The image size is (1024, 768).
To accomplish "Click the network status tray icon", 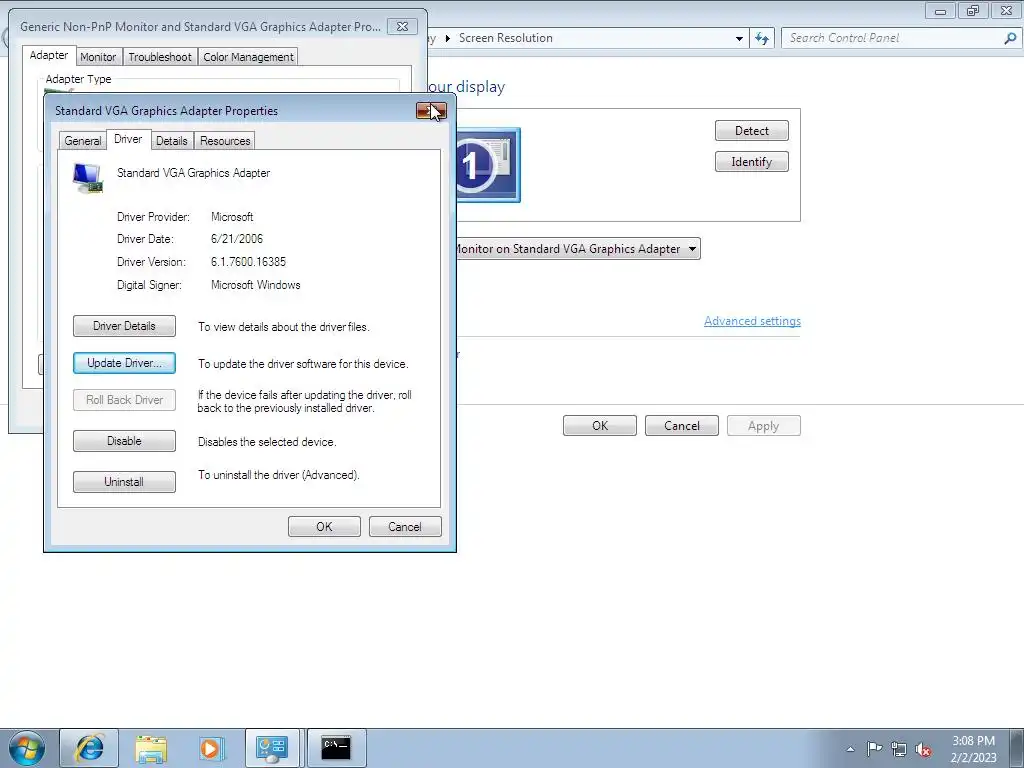I will (x=899, y=749).
